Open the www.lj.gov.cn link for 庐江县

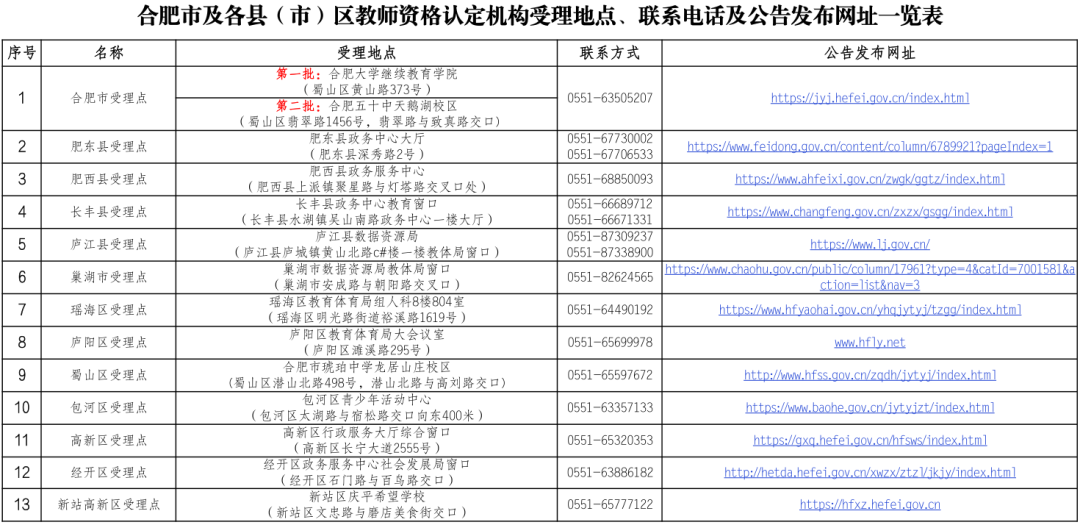pos(870,244)
